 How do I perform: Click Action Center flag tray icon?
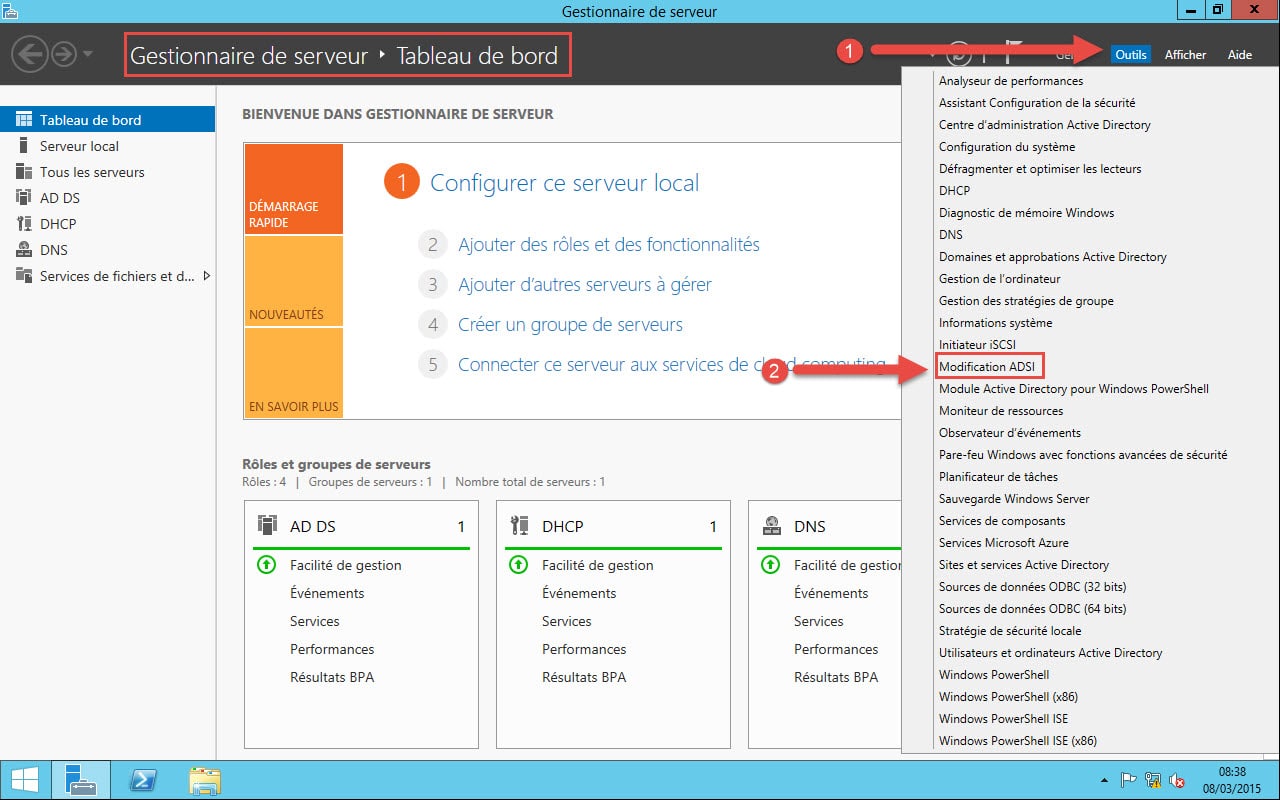coord(1128,780)
